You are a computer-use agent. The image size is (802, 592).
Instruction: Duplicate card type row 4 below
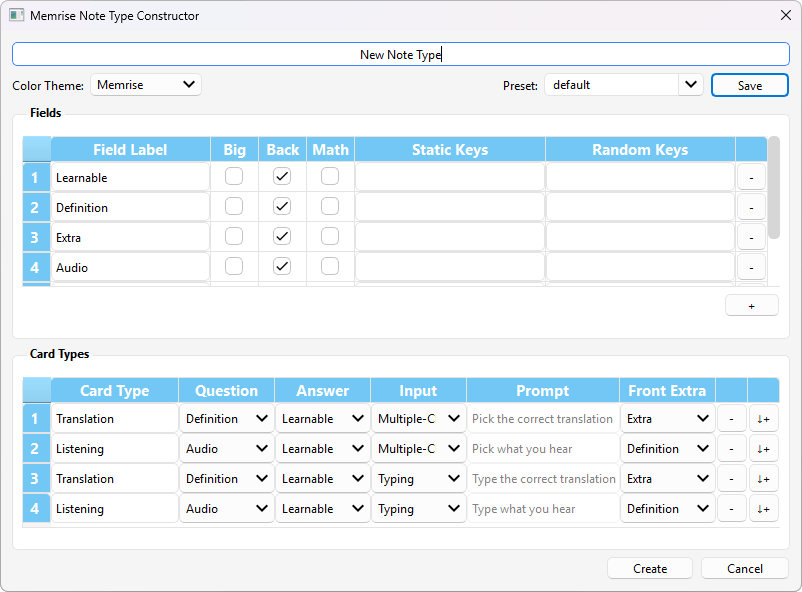[764, 509]
